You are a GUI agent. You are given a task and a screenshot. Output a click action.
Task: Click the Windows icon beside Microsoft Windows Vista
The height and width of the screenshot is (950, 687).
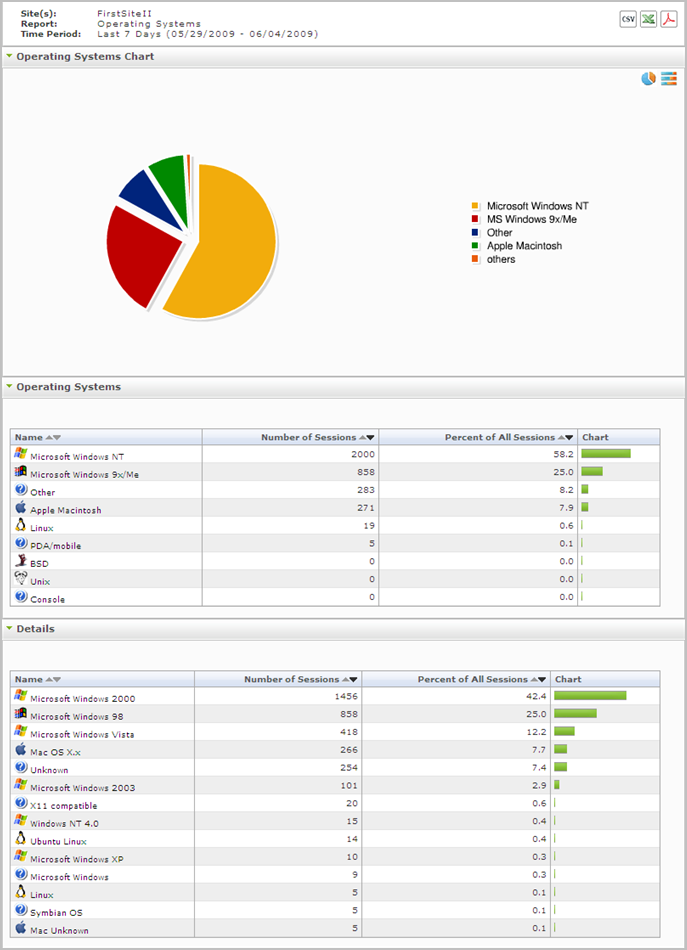(21, 731)
